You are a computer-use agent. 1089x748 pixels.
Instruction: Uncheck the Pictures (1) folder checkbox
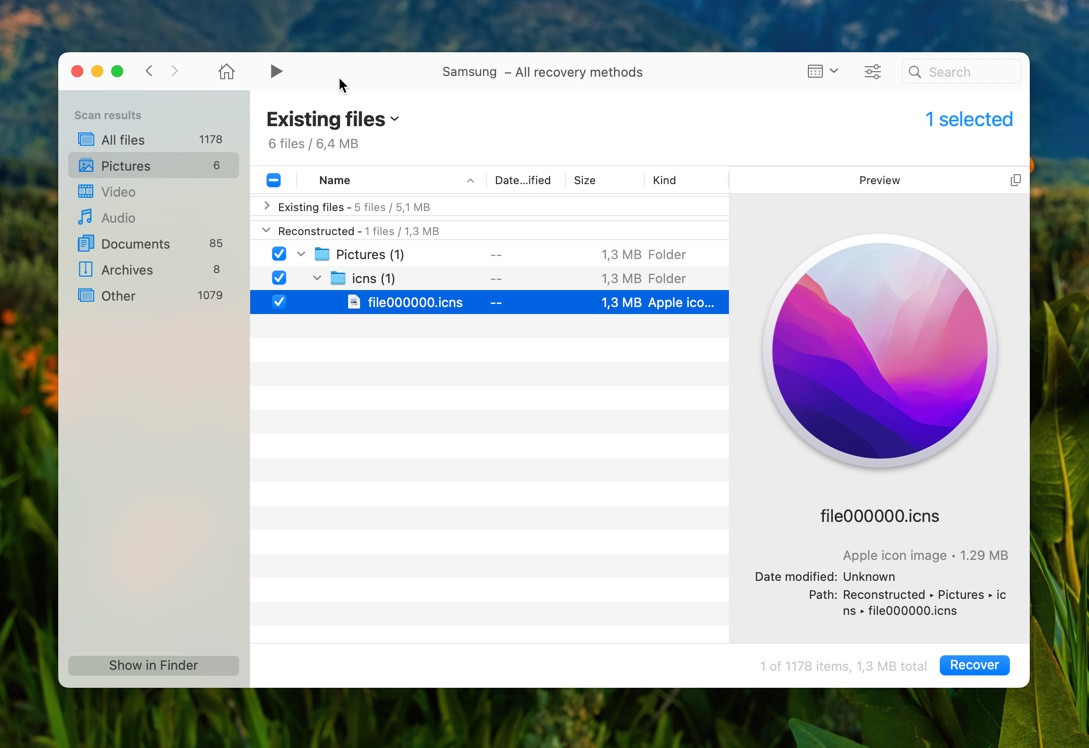coord(279,254)
